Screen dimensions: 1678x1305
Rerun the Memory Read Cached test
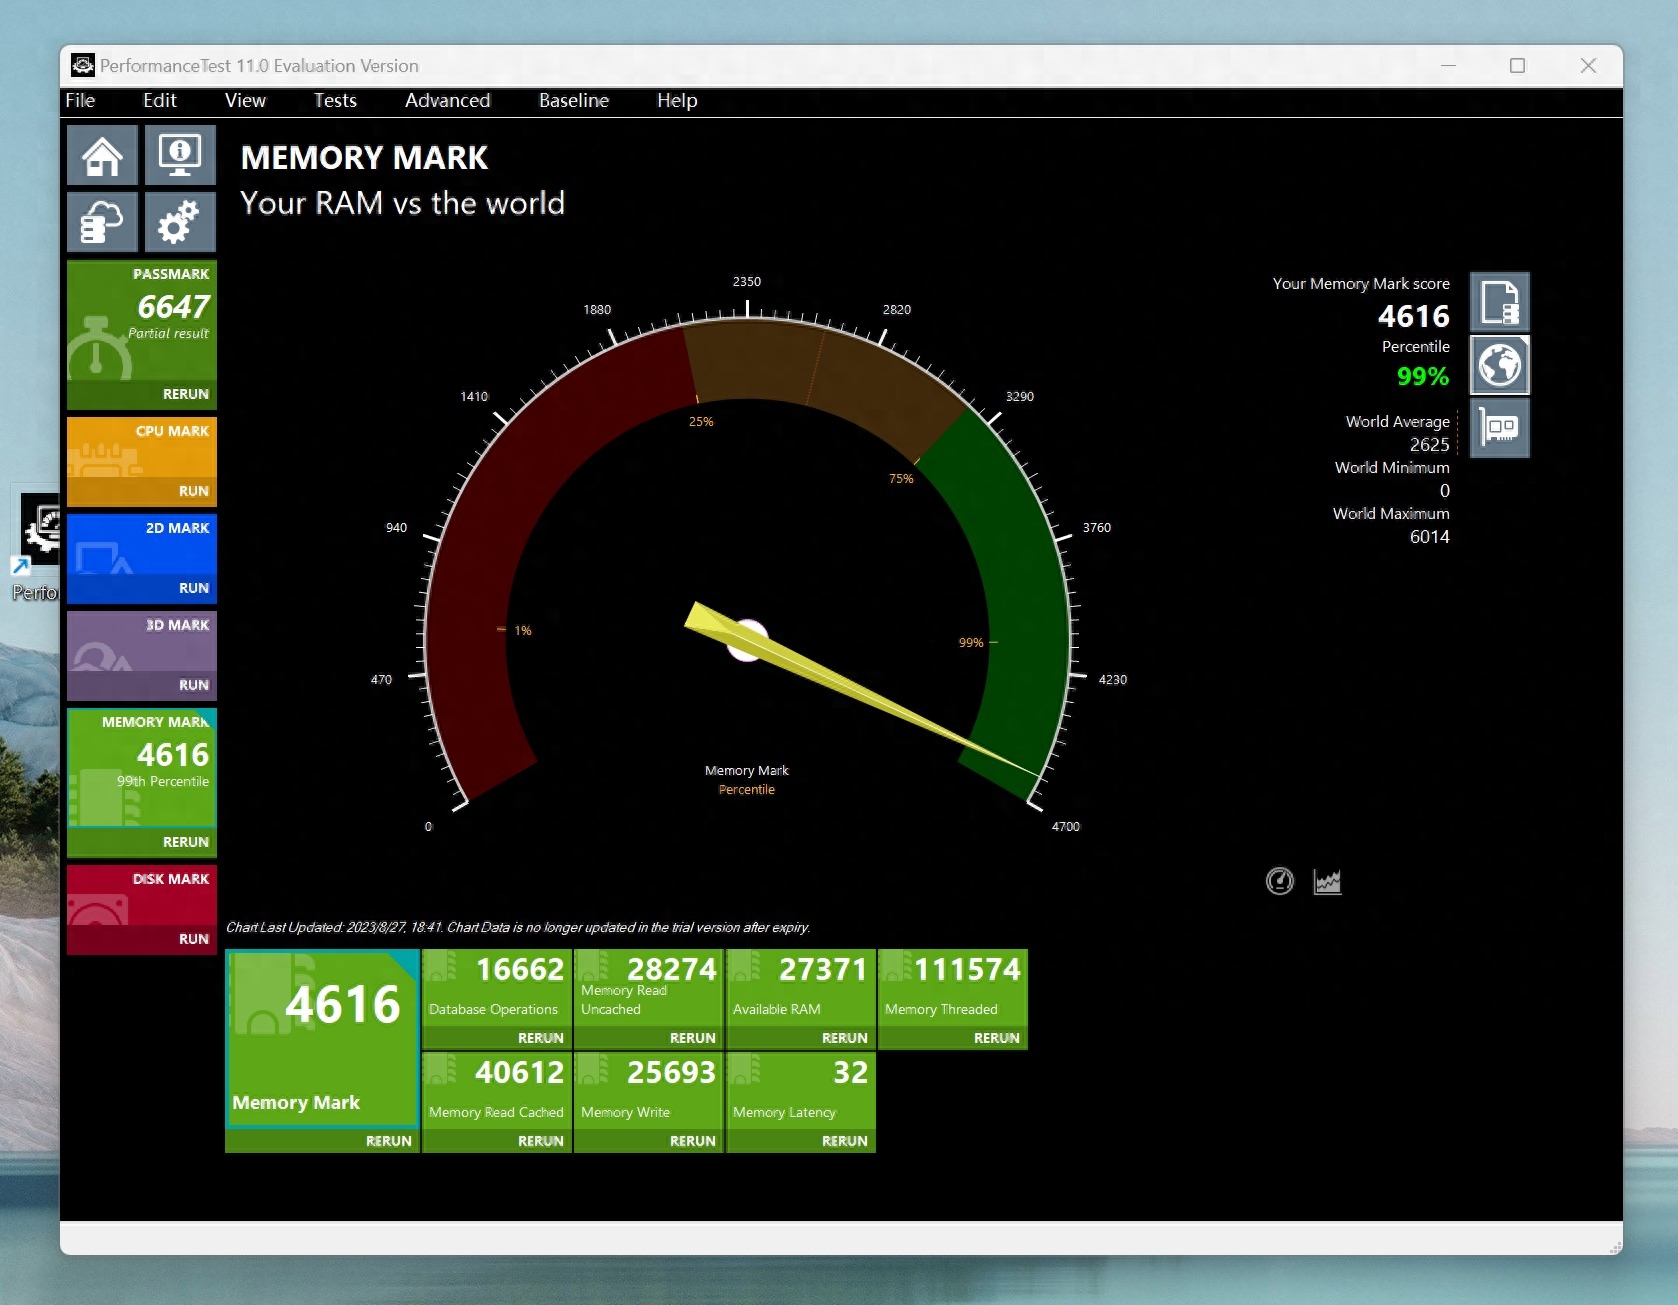click(x=541, y=1141)
